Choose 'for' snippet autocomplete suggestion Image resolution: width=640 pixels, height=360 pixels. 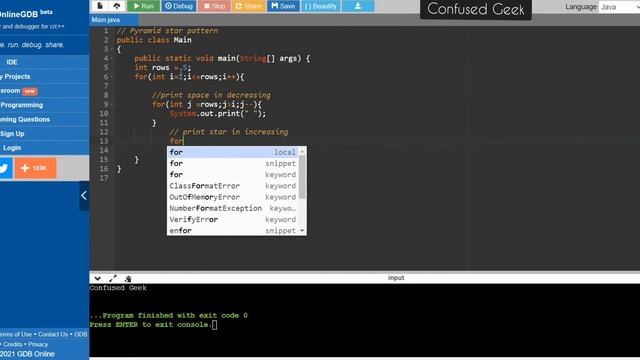[x=233, y=163]
